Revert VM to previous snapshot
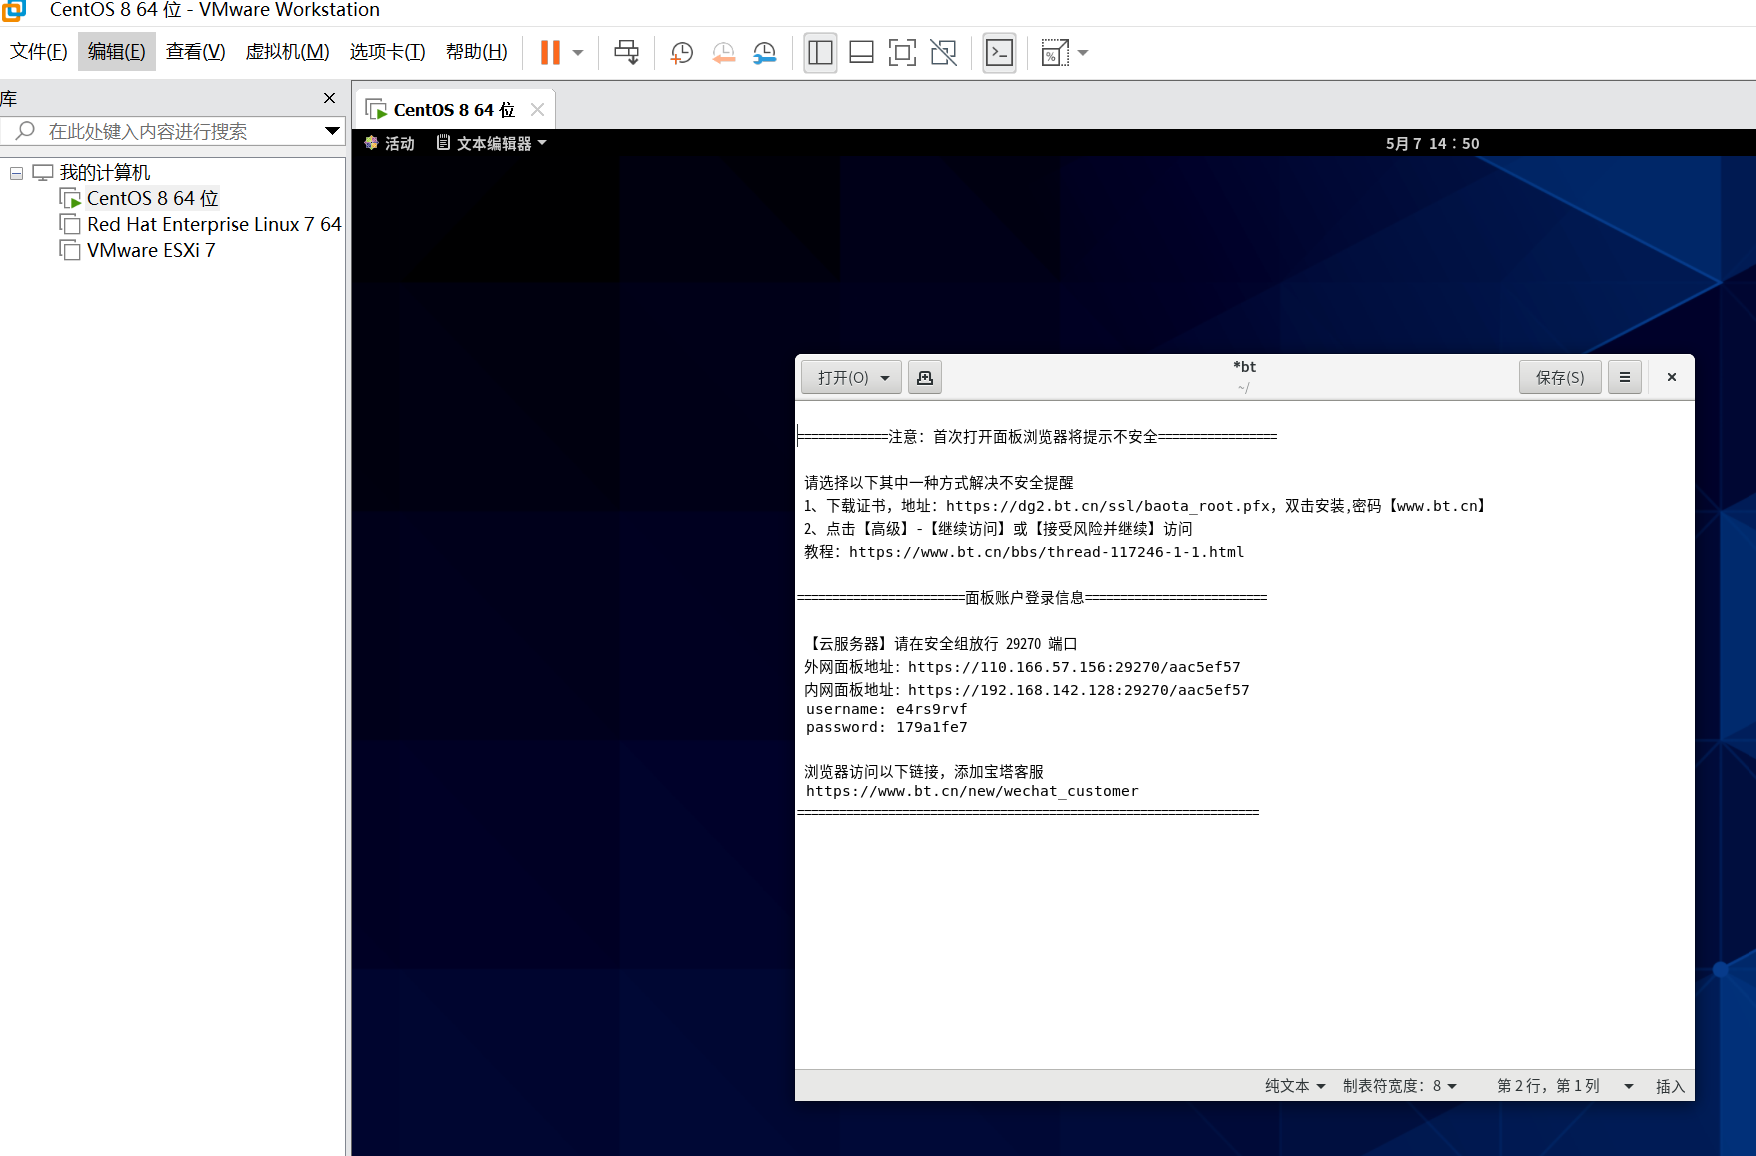Image resolution: width=1756 pixels, height=1156 pixels. tap(723, 53)
